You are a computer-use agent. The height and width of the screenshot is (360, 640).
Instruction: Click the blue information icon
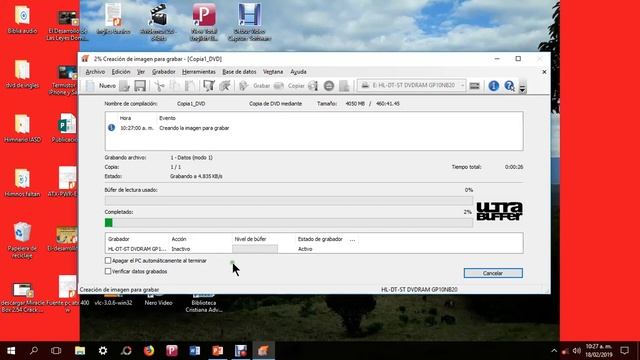coord(493,86)
